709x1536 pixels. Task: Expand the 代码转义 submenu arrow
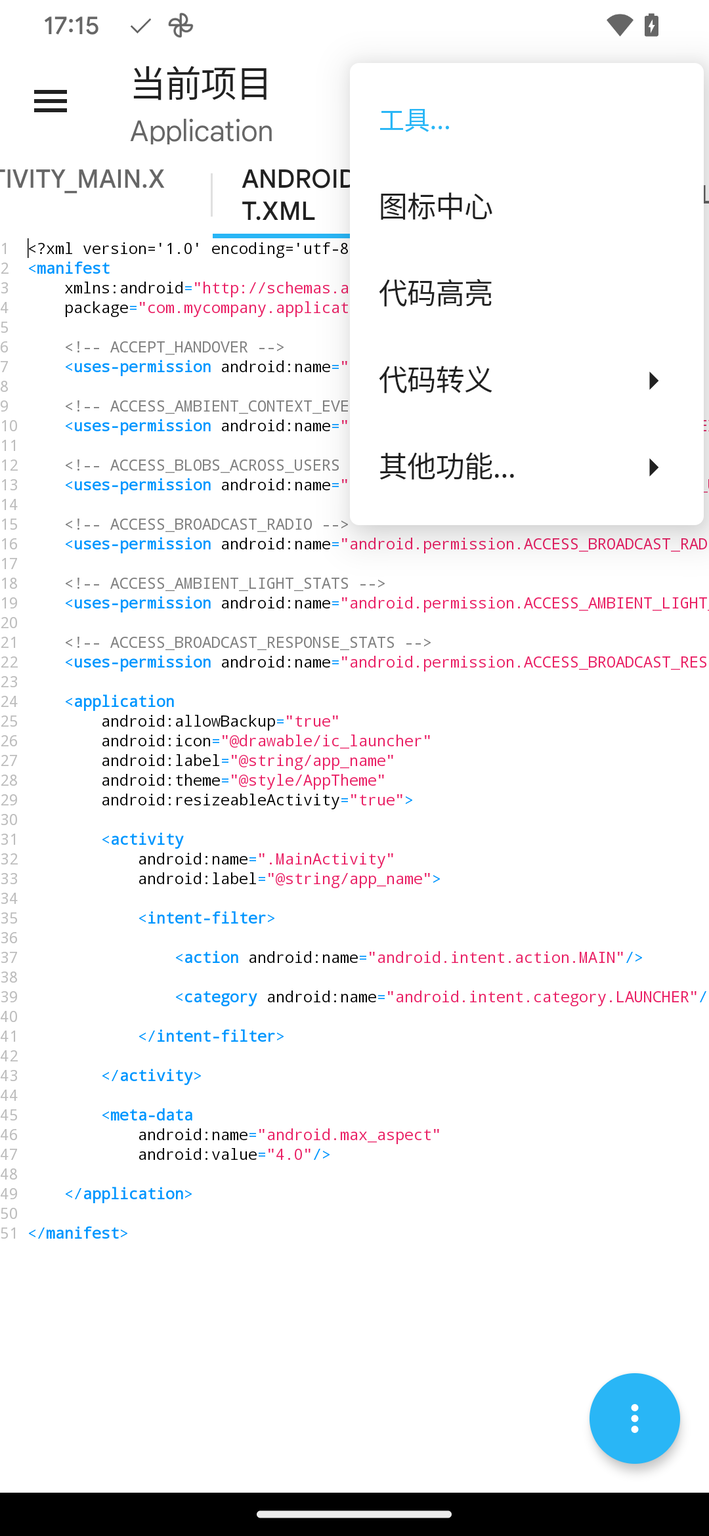653,380
